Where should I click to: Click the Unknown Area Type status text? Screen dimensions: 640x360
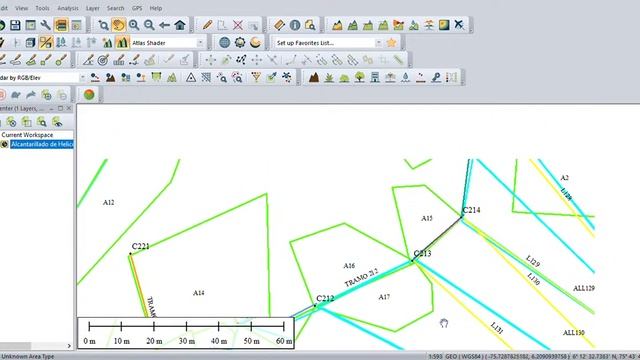click(x=27, y=356)
